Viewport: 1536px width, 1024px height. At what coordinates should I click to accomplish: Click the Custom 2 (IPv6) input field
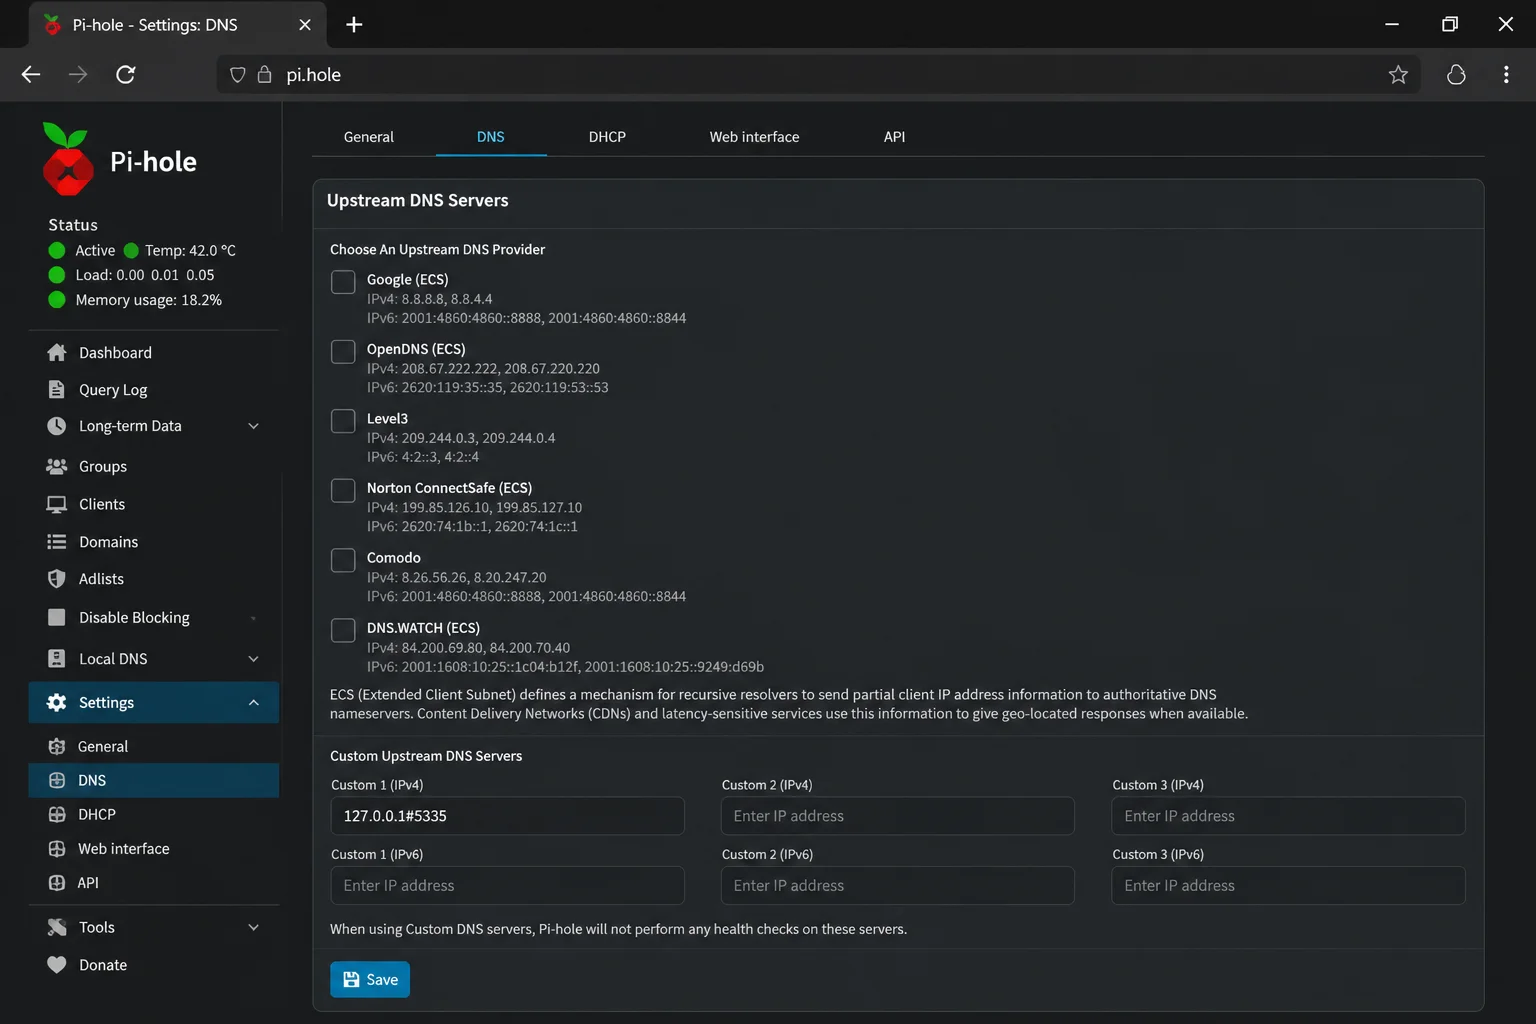point(898,885)
